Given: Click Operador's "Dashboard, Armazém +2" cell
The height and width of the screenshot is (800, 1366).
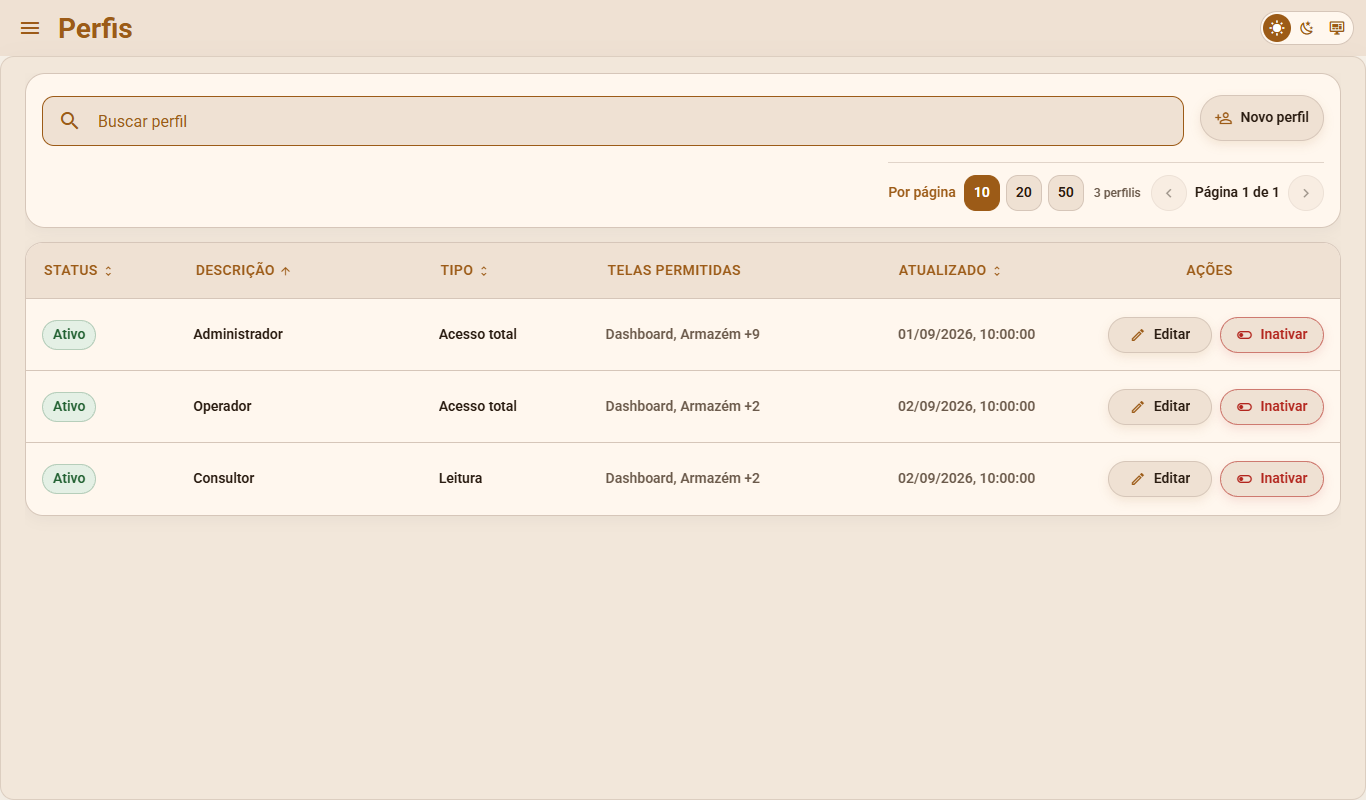Looking at the screenshot, I should pyautogui.click(x=683, y=407).
